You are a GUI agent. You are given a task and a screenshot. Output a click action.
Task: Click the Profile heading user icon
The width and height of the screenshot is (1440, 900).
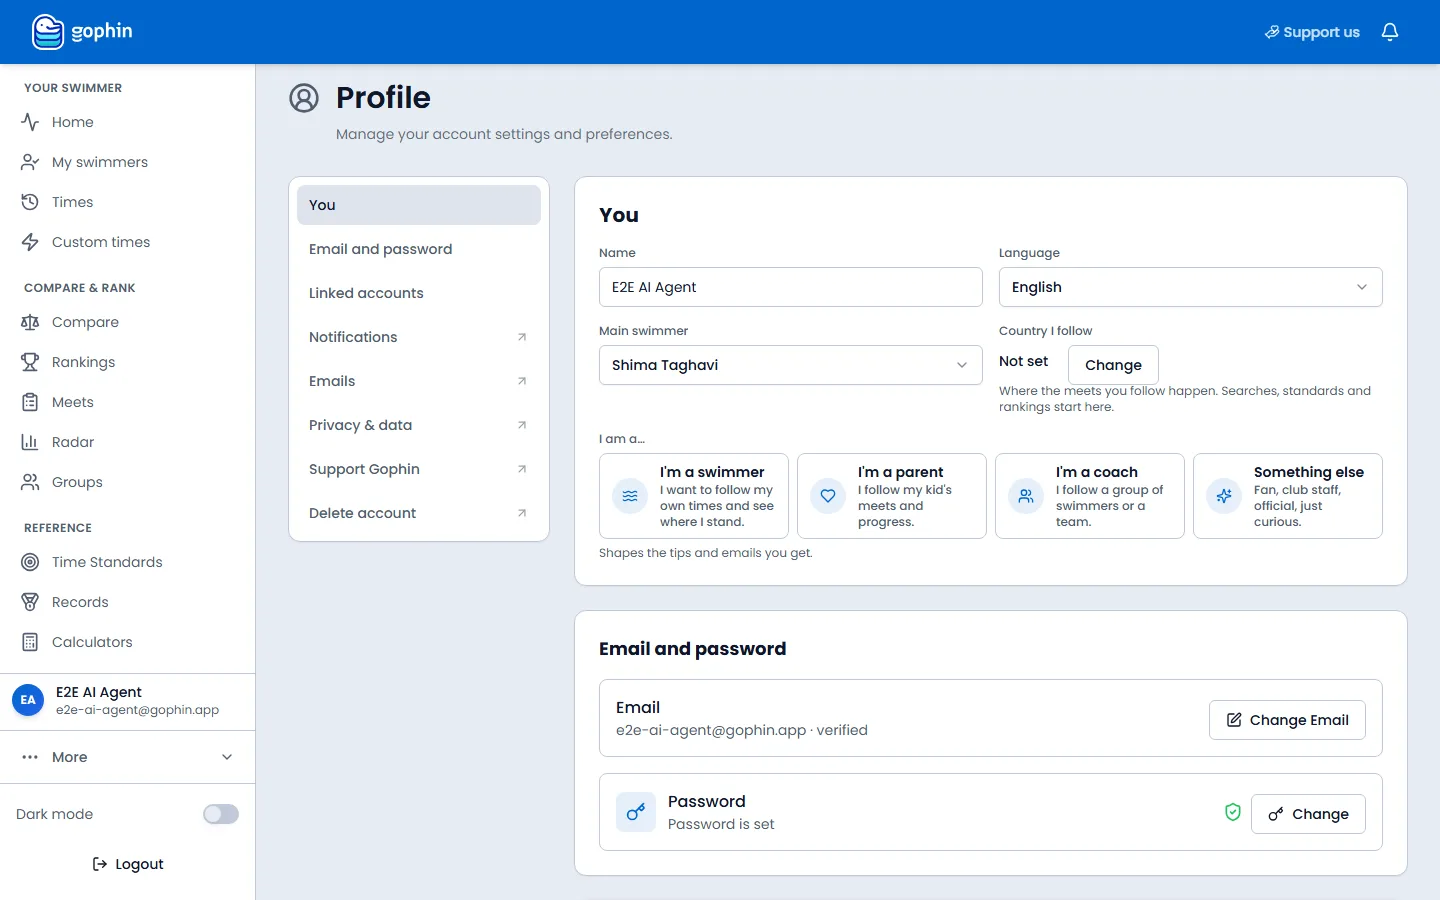(304, 98)
